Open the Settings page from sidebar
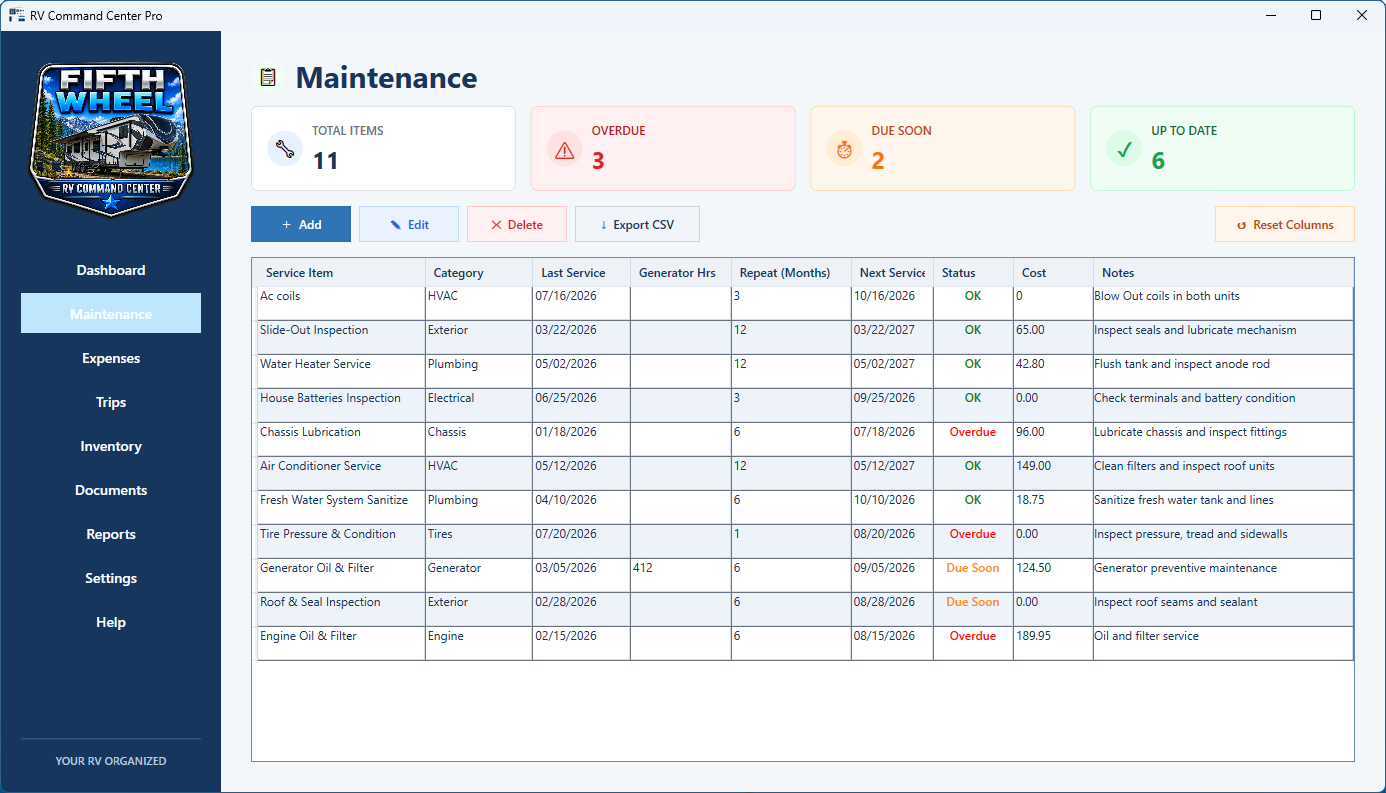Viewport: 1386px width, 793px height. 111,578
